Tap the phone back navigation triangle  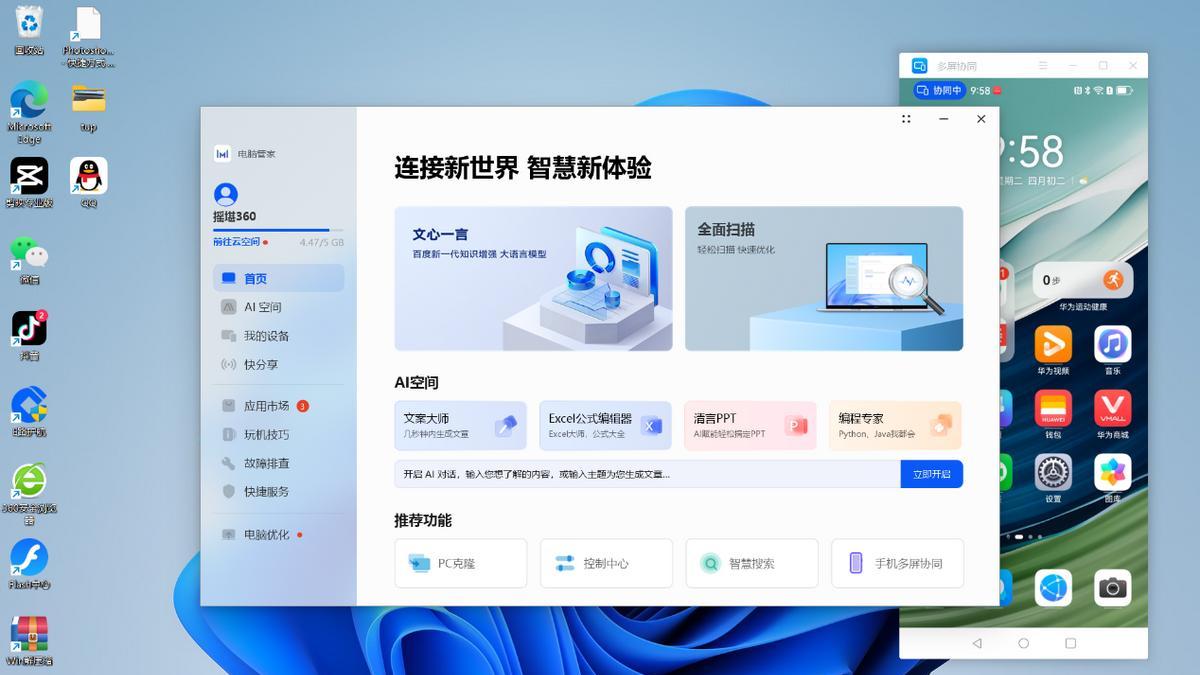(977, 643)
